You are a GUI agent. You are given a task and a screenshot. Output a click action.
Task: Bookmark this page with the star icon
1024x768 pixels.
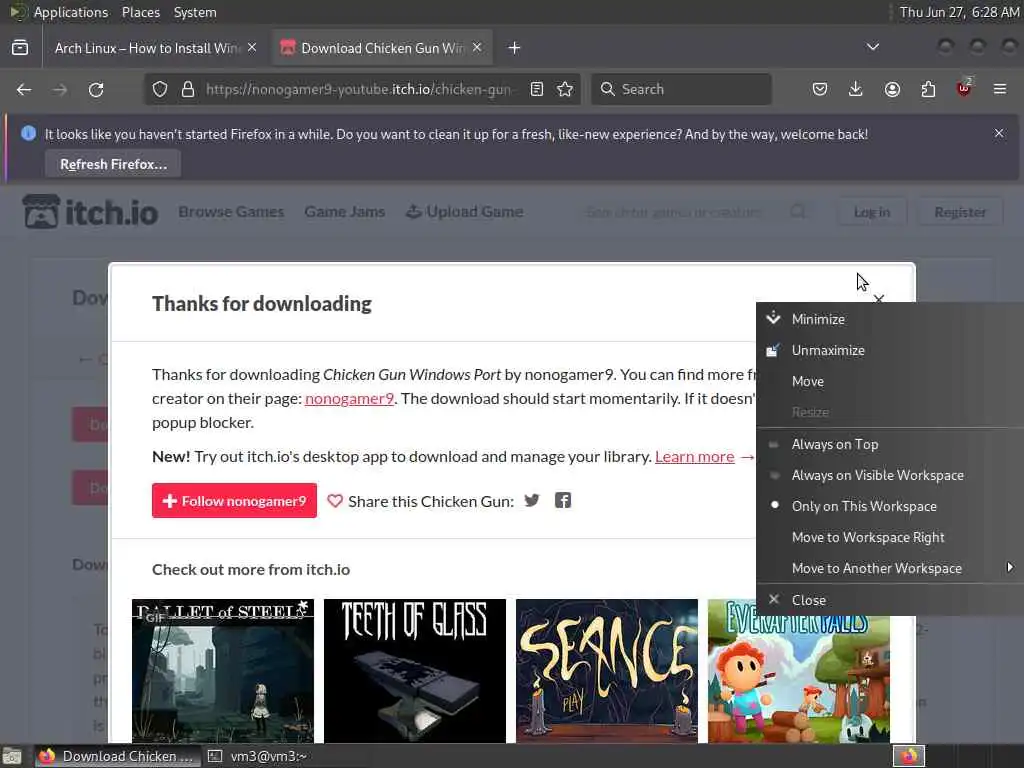tap(566, 89)
